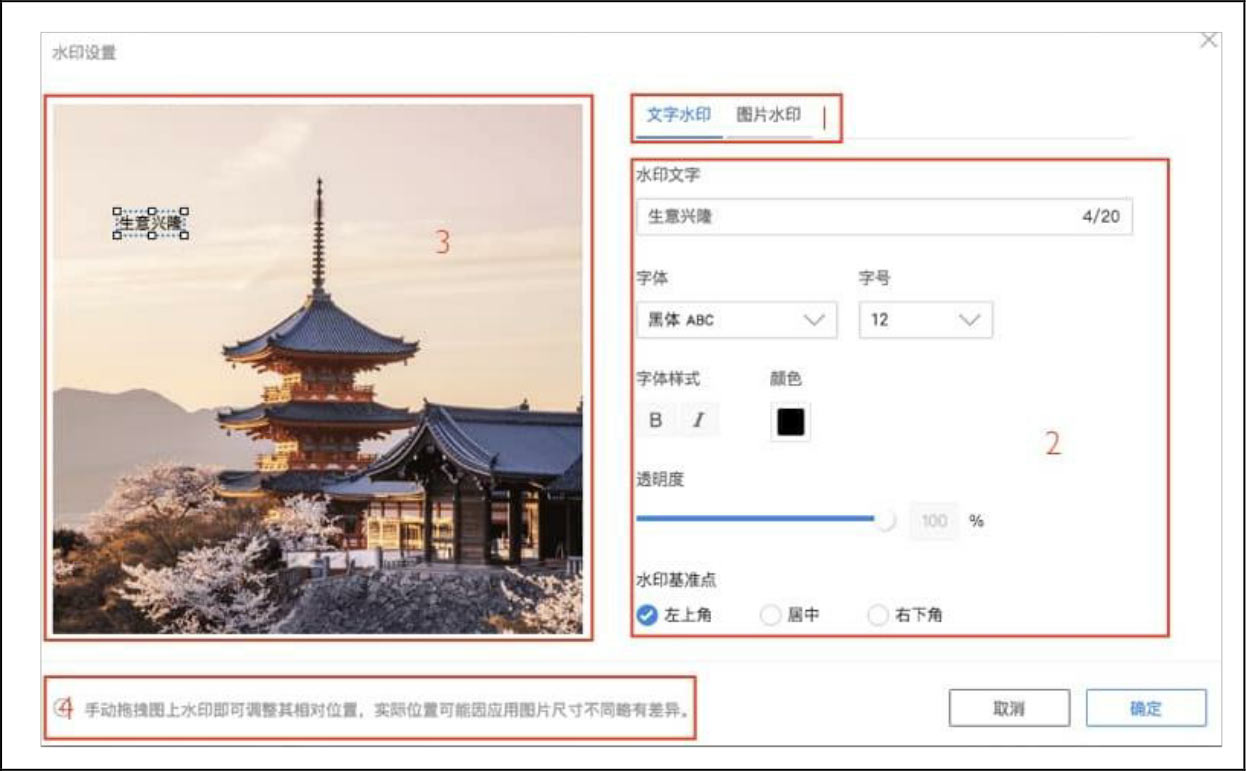
Task: Click the 字体样式 label
Action: [x=668, y=379]
